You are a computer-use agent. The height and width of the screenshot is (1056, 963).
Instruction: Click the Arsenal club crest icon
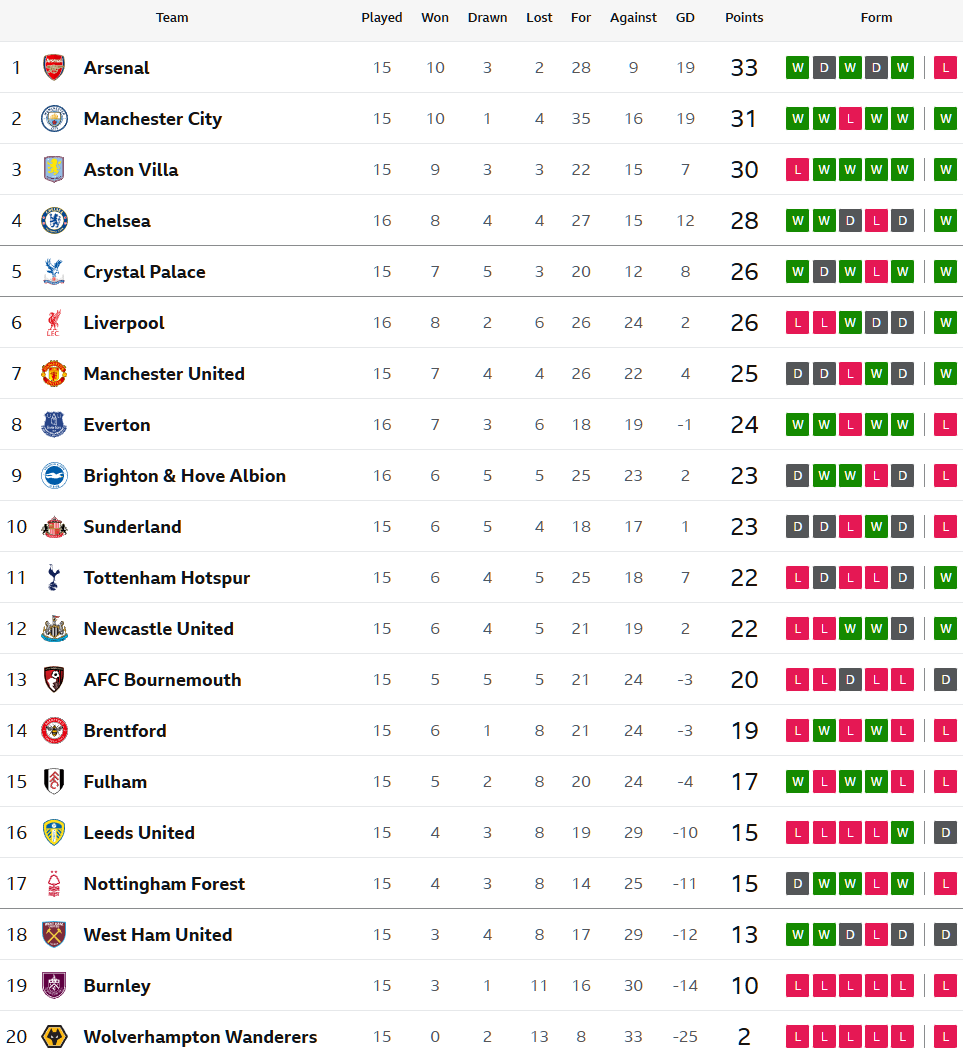[x=54, y=68]
